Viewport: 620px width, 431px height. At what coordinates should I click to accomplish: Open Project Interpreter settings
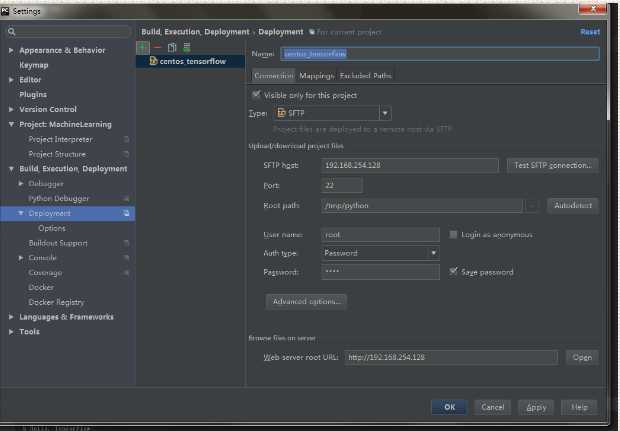point(60,140)
